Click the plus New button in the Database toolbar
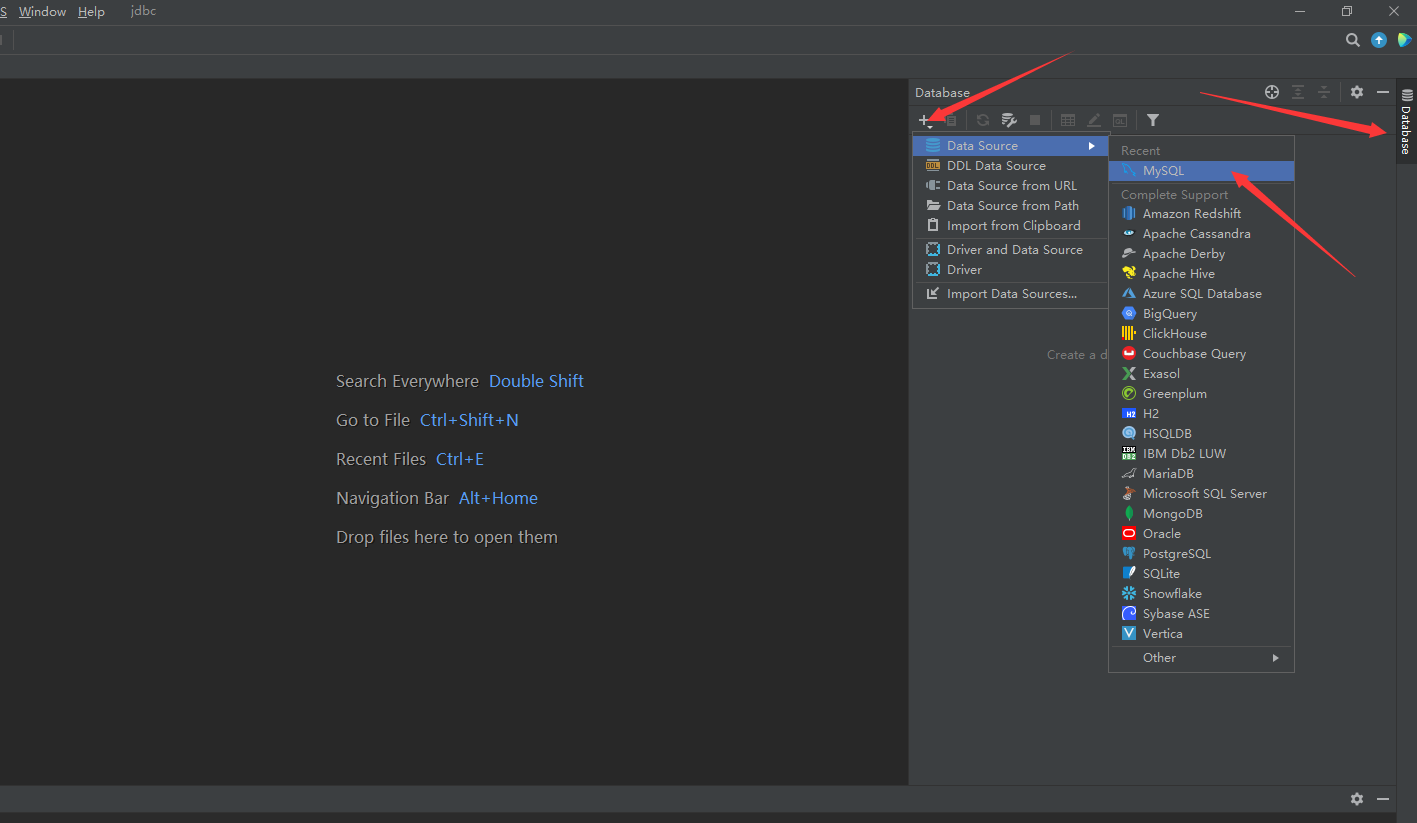The image size is (1417, 823). click(925, 120)
